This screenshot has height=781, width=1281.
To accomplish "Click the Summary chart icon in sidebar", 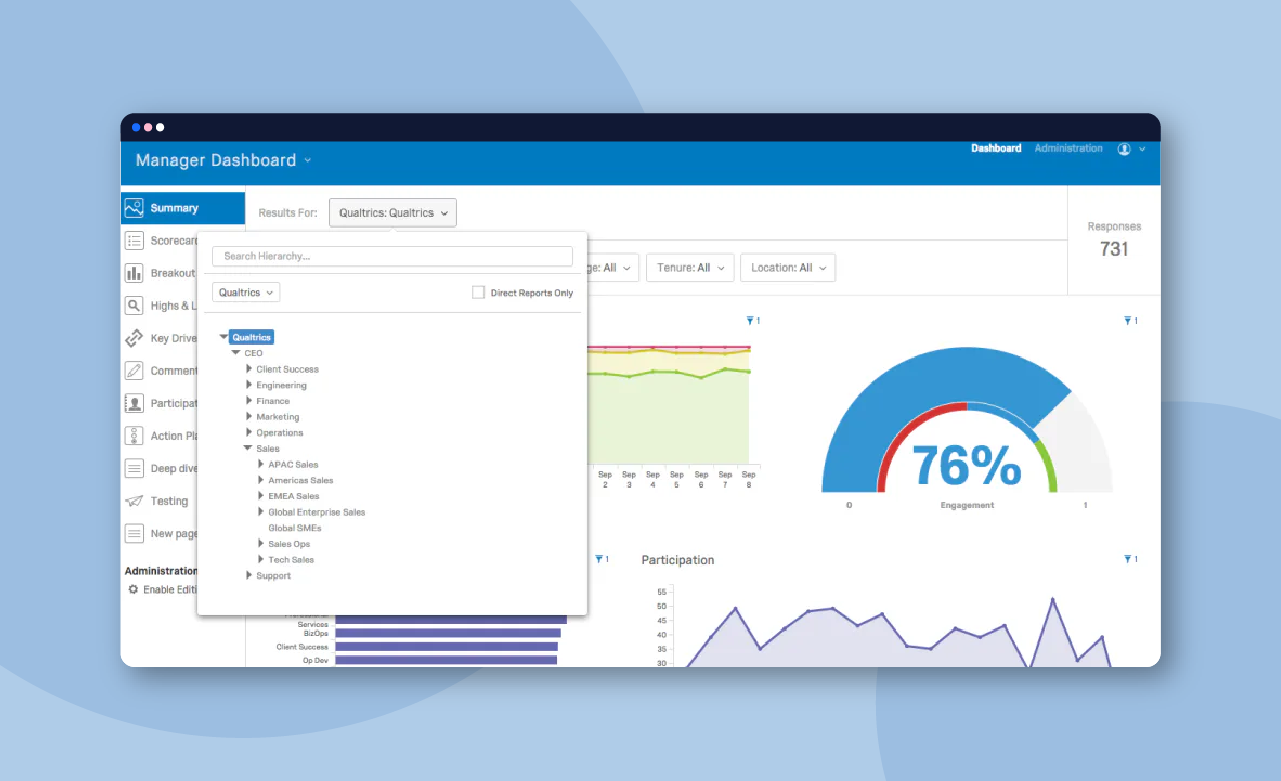I will point(134,208).
